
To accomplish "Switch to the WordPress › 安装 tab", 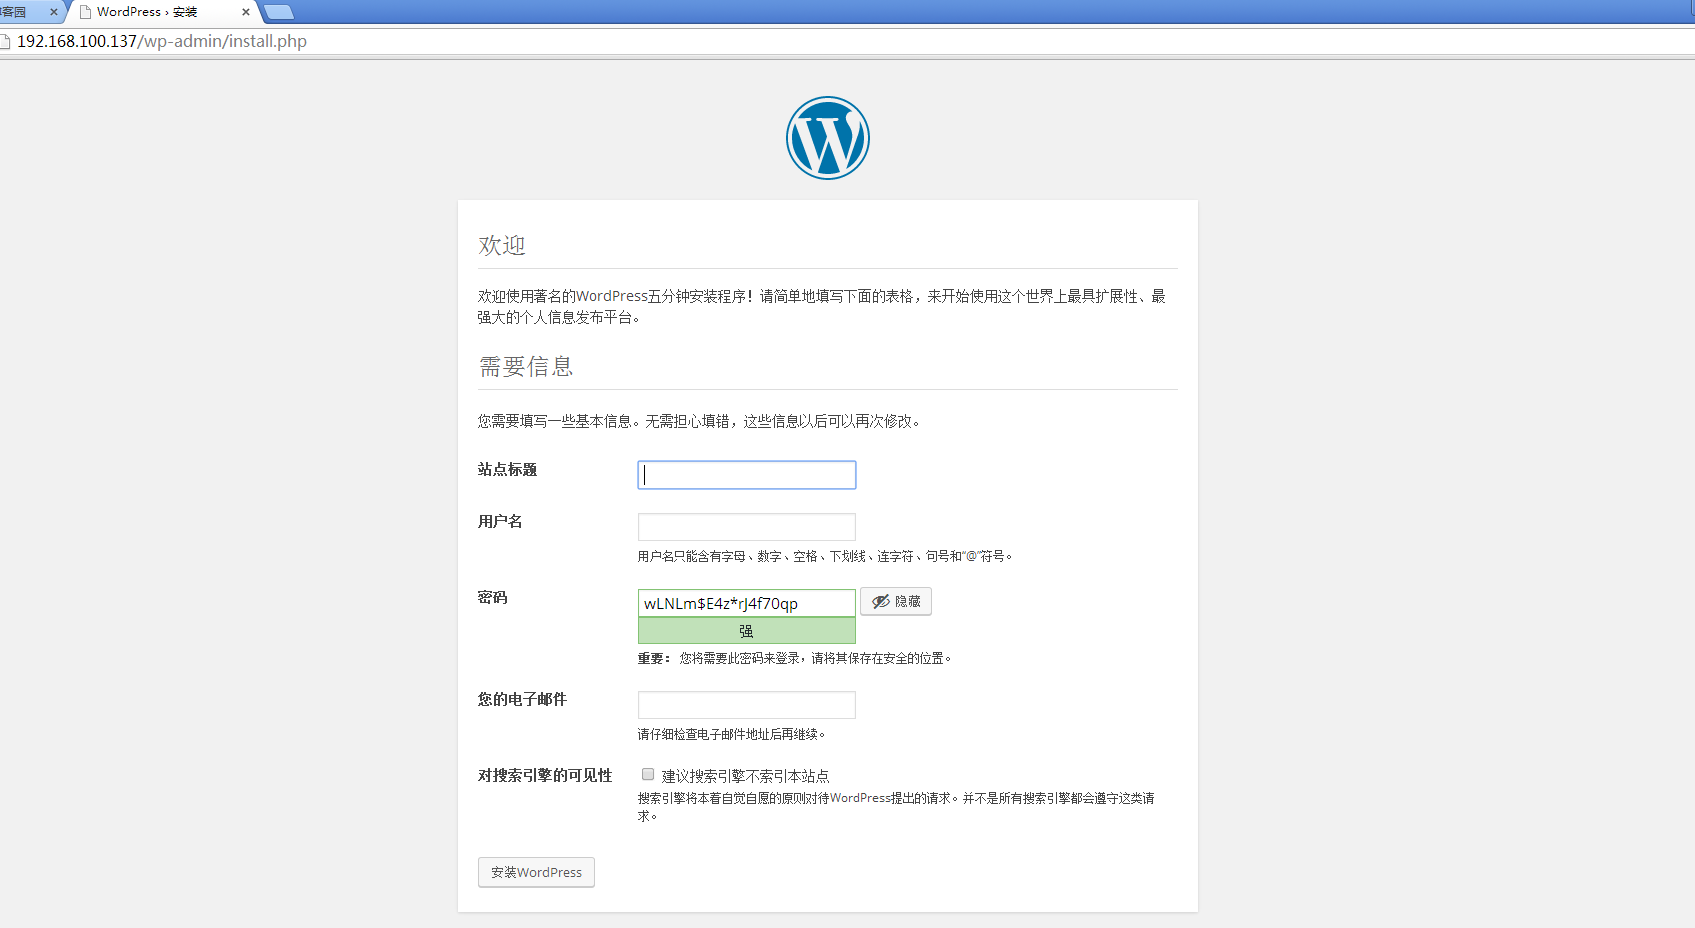I will point(160,12).
